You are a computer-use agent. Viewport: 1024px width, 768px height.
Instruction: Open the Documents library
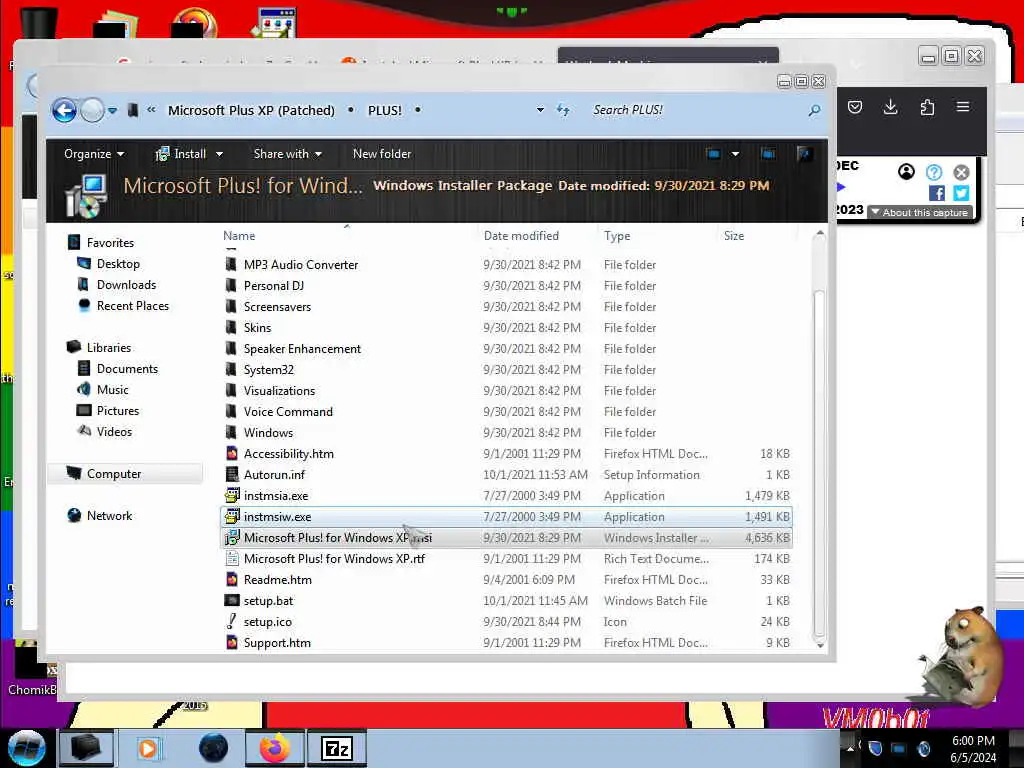click(x=127, y=368)
